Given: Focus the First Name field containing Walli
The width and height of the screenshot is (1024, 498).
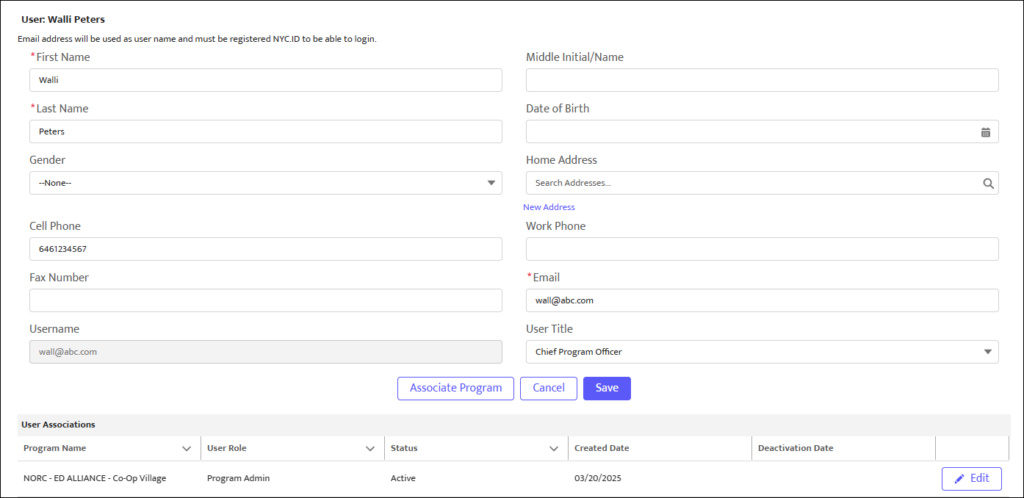Looking at the screenshot, I should (x=266, y=80).
